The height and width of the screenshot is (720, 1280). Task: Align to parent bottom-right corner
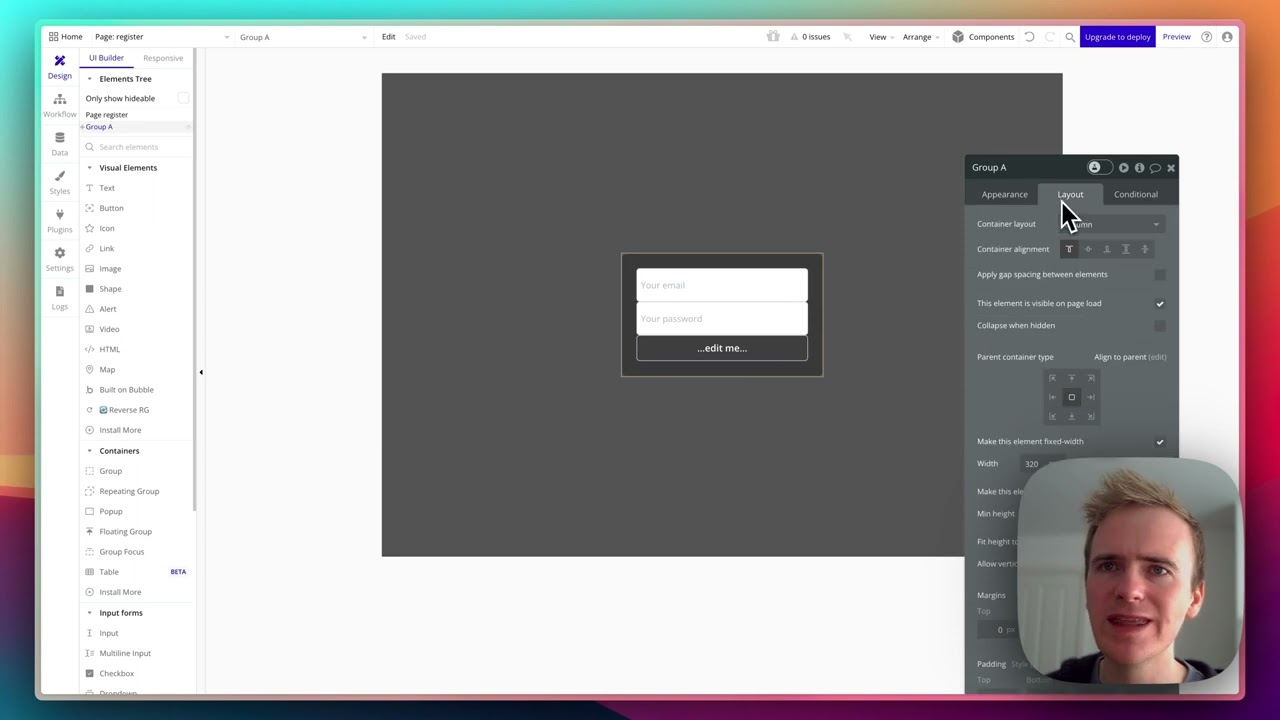[x=1091, y=416]
